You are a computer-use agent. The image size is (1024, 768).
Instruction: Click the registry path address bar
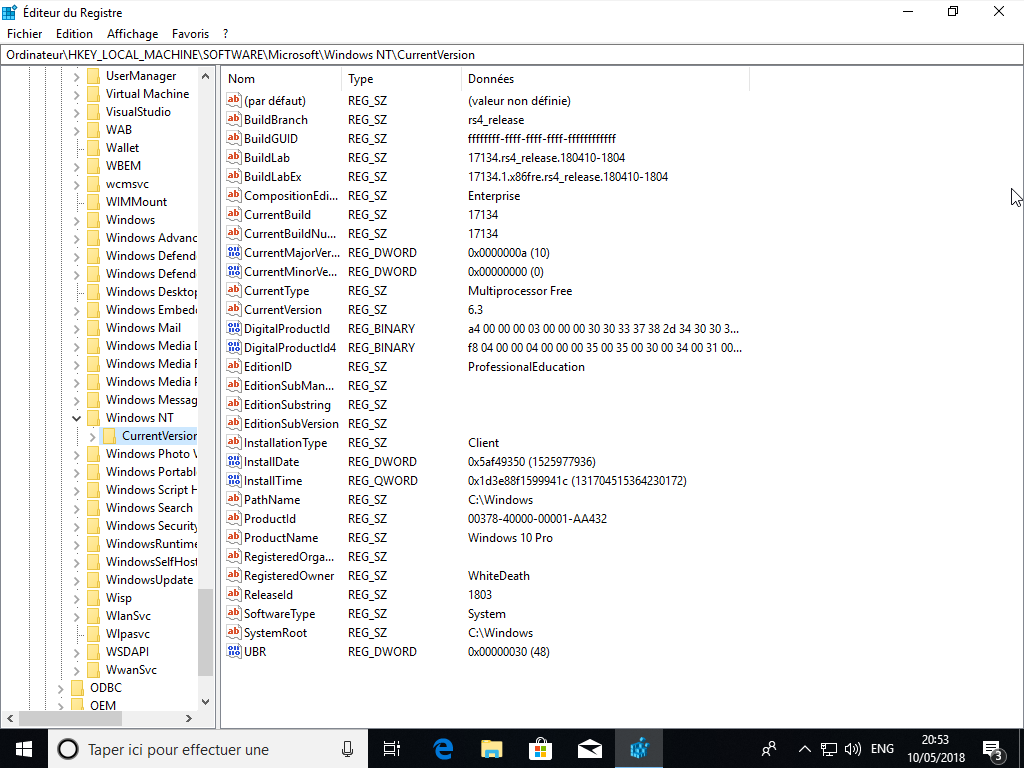click(512, 55)
